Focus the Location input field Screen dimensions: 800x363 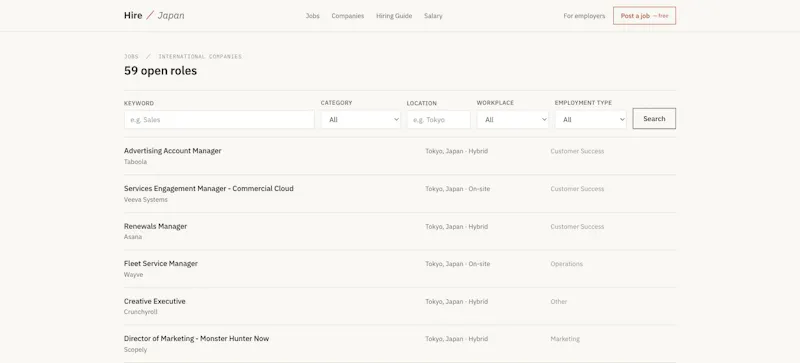[438, 120]
